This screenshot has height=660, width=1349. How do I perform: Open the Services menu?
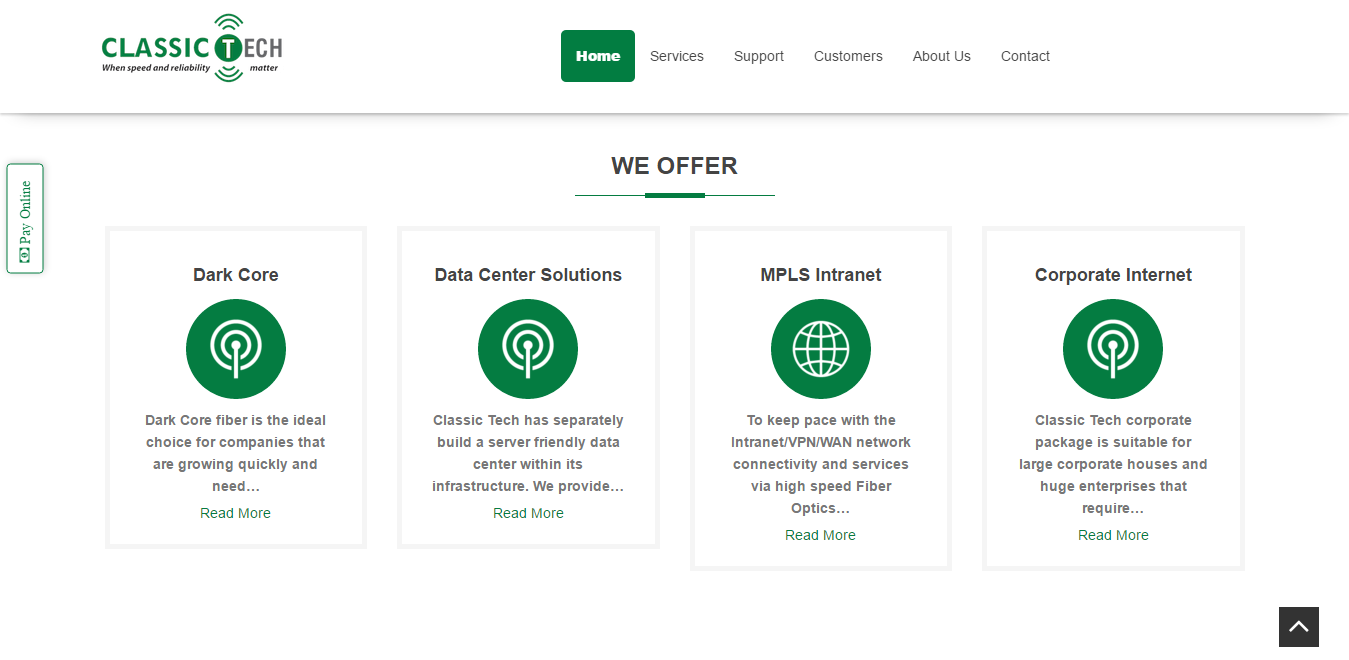click(677, 56)
